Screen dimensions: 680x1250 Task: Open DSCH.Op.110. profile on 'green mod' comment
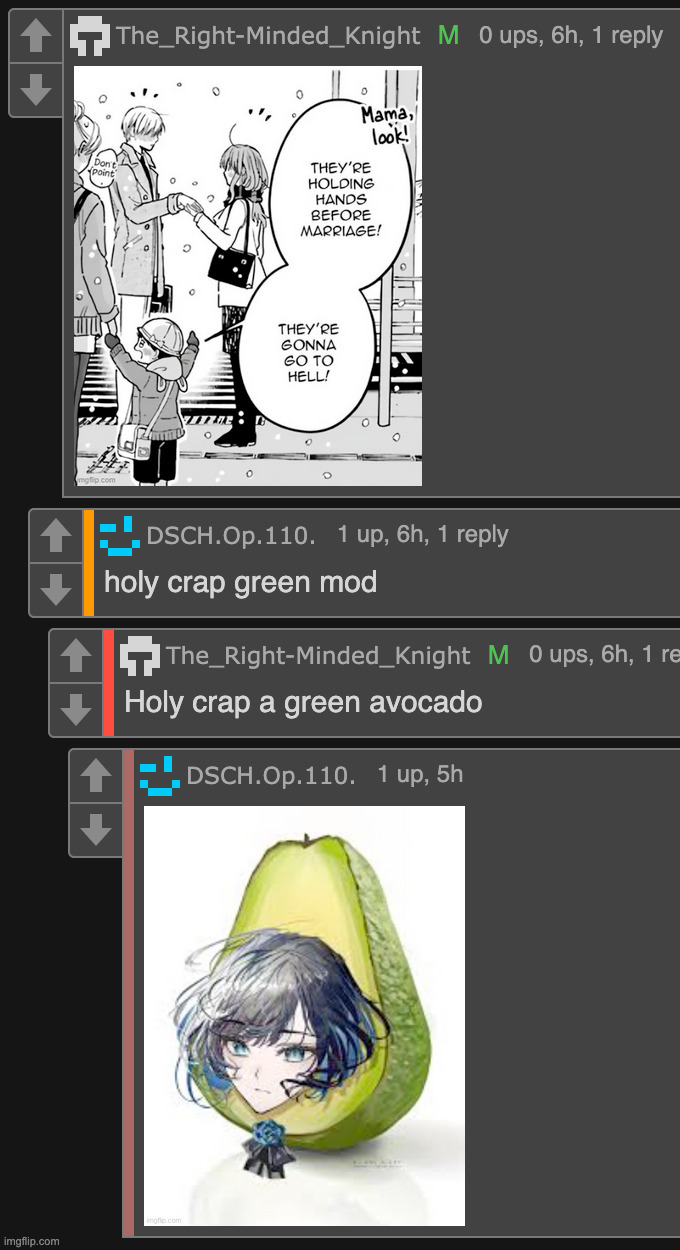pos(231,536)
